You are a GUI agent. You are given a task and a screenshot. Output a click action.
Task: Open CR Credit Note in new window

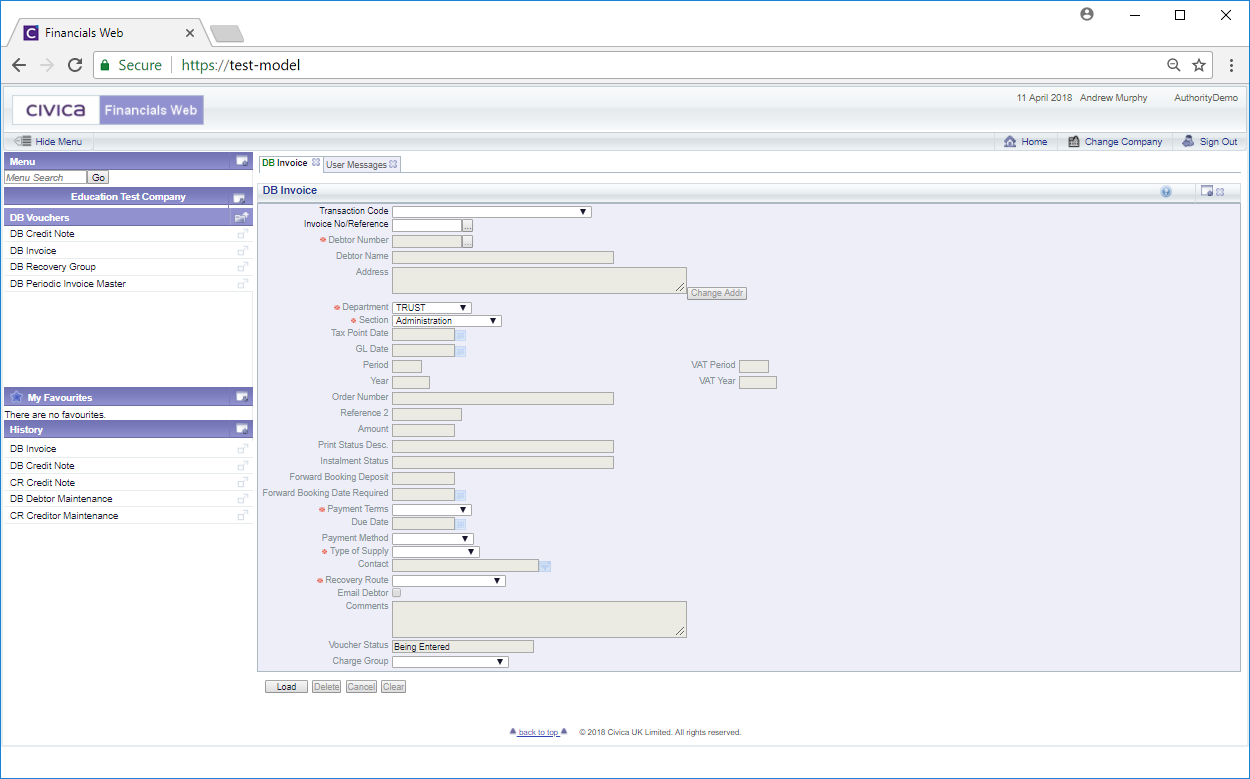242,483
